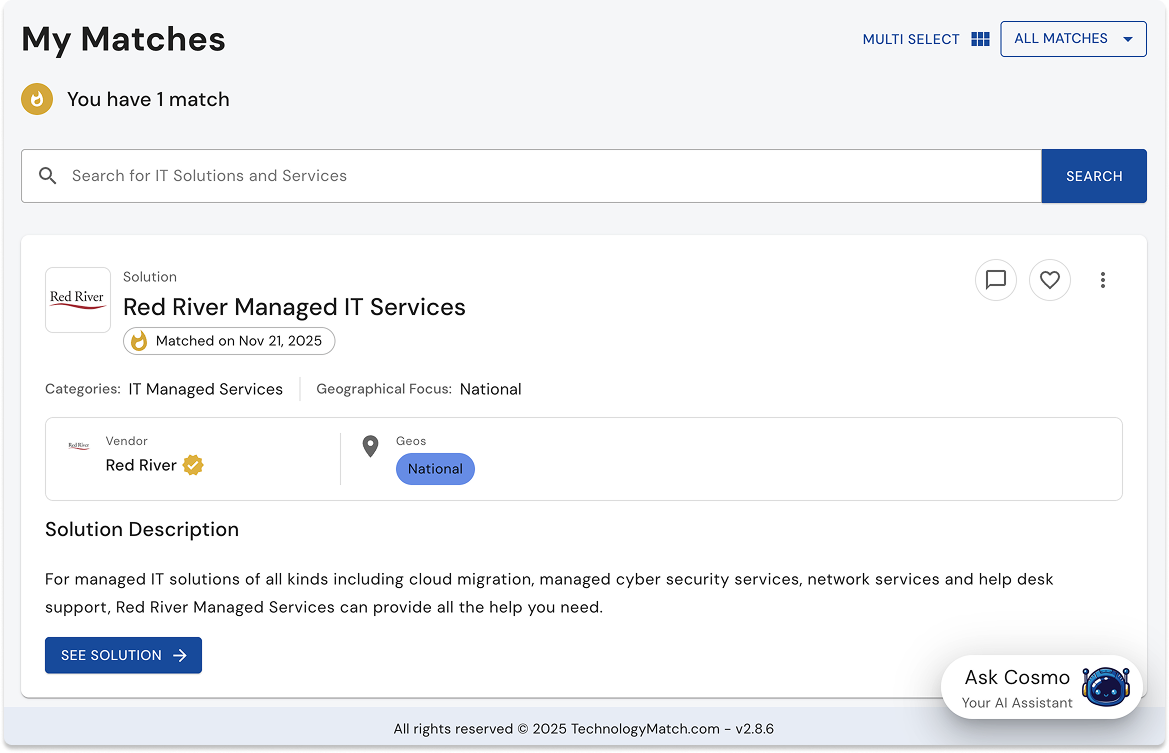Click the magnifier icon in search bar
The image size is (1169, 753).
[48, 176]
